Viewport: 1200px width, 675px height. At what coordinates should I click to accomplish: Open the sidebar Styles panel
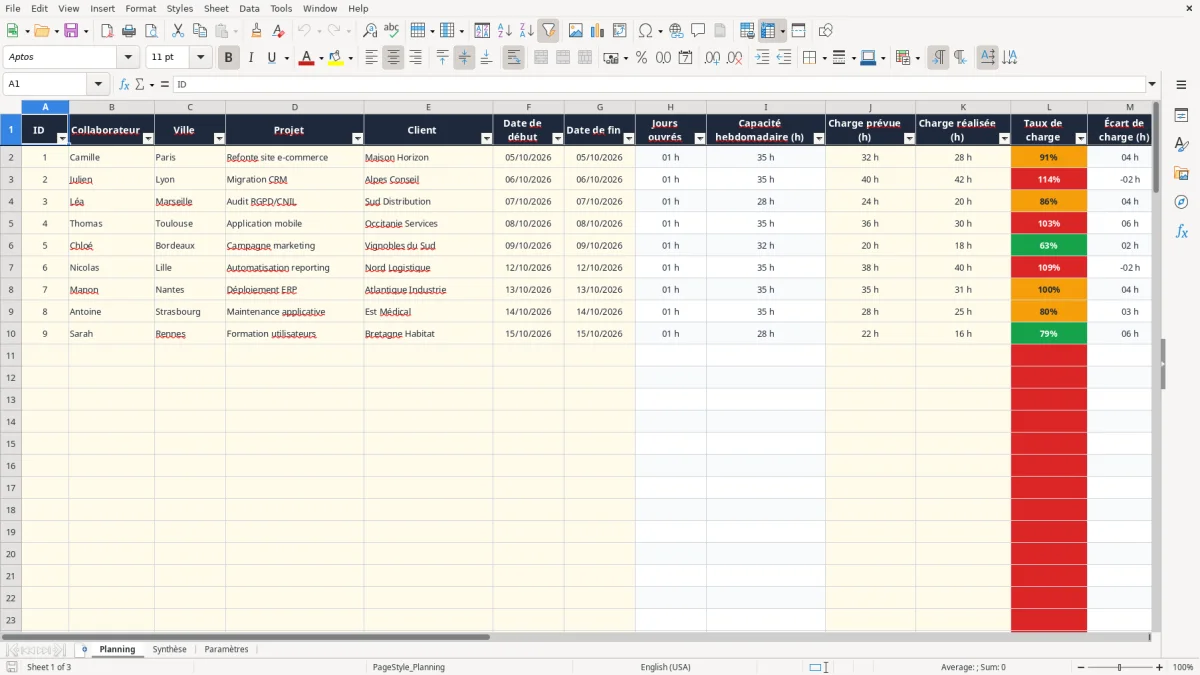coord(1181,145)
